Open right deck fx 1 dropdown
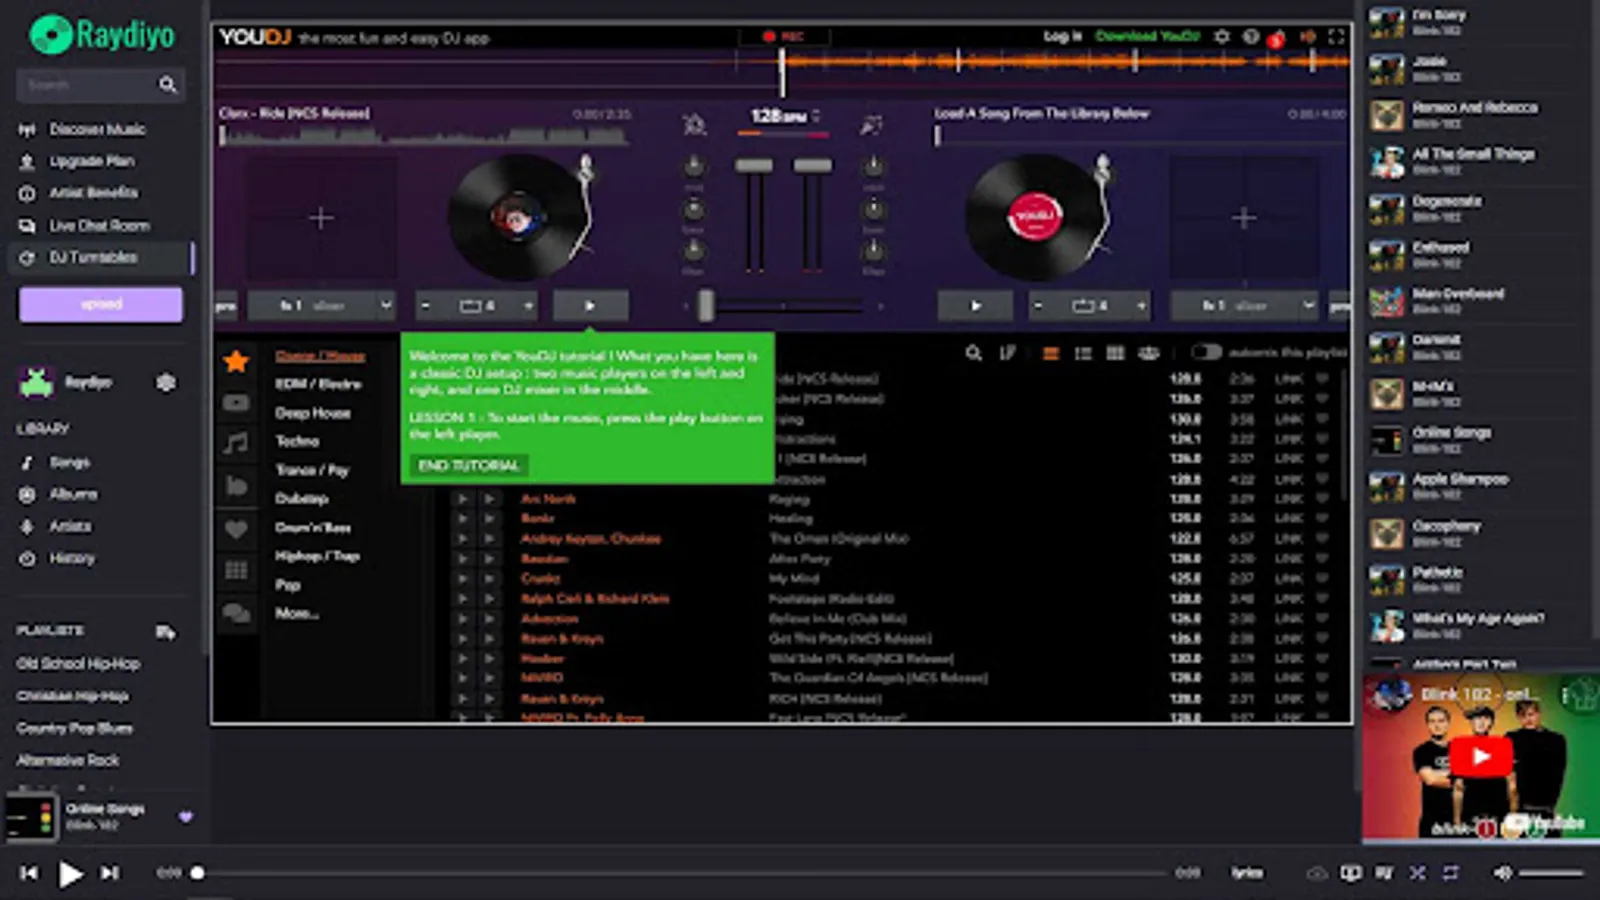Screen dimensions: 1600x900 click(1244, 306)
